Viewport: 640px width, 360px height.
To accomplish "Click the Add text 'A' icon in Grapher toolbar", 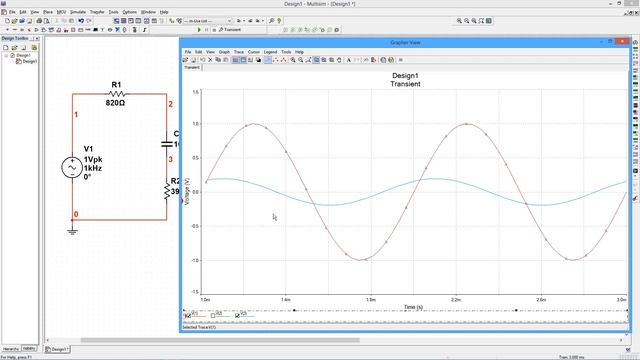I will click(x=349, y=60).
